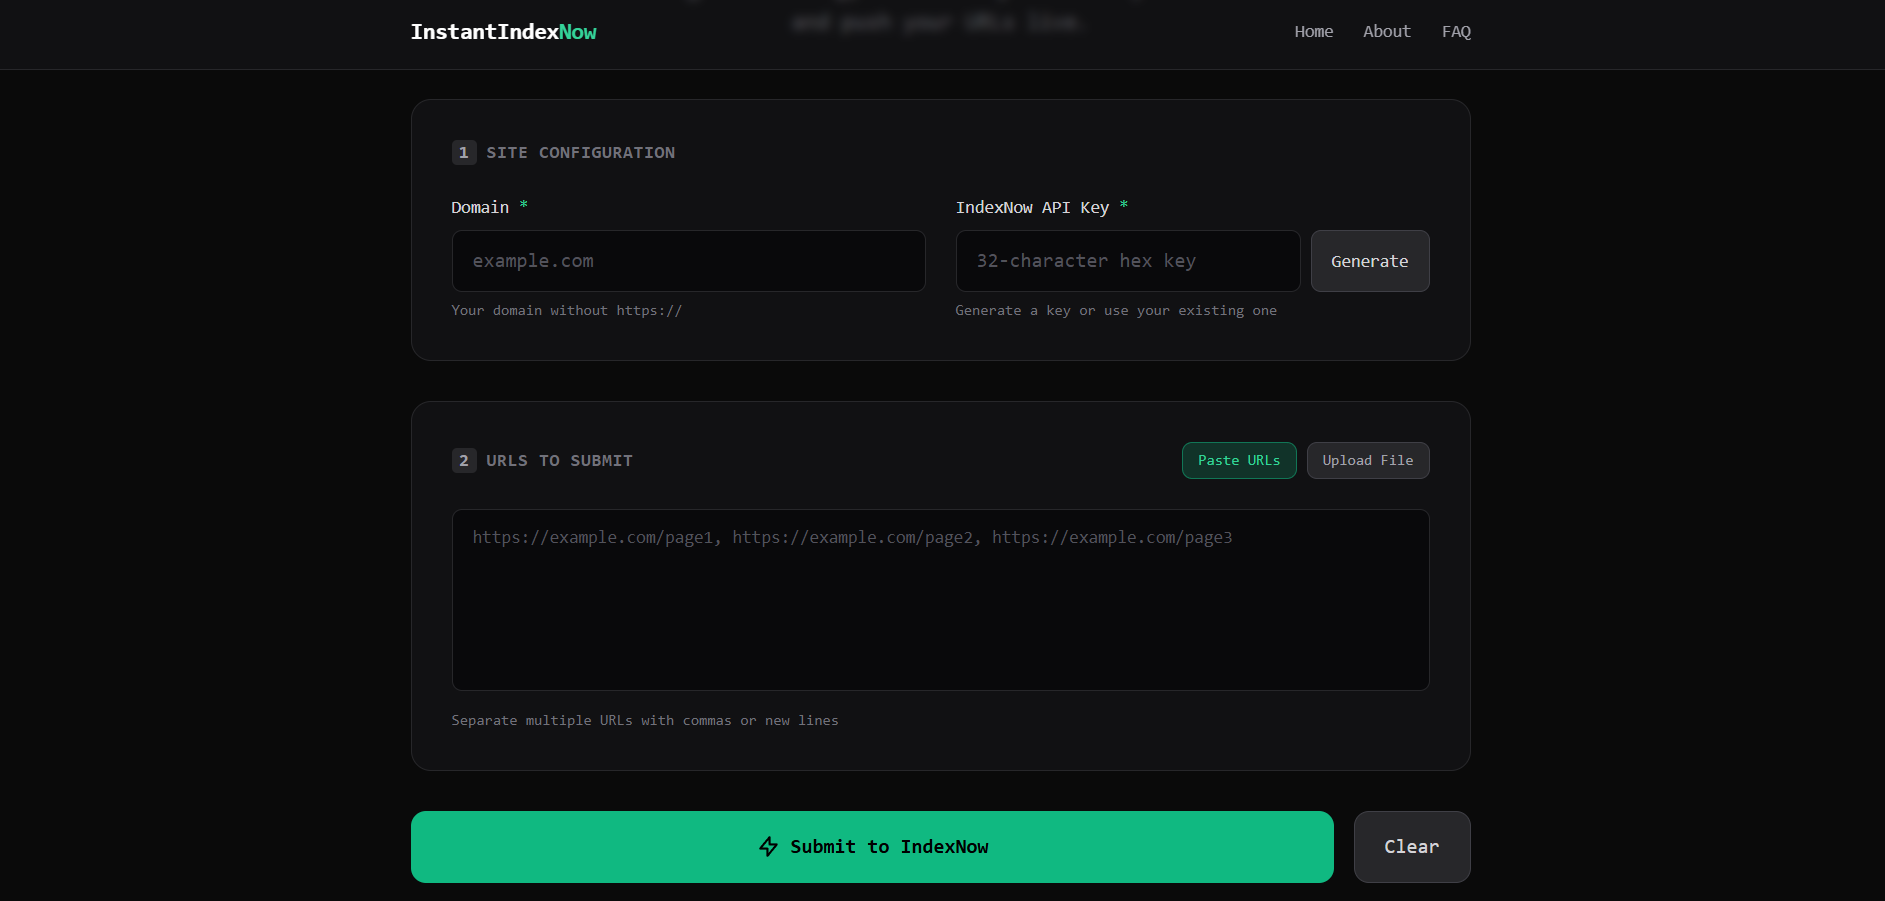Click 'Separate multiple URLs with commas' hint
Screen dimensions: 1885x901
click(x=645, y=721)
